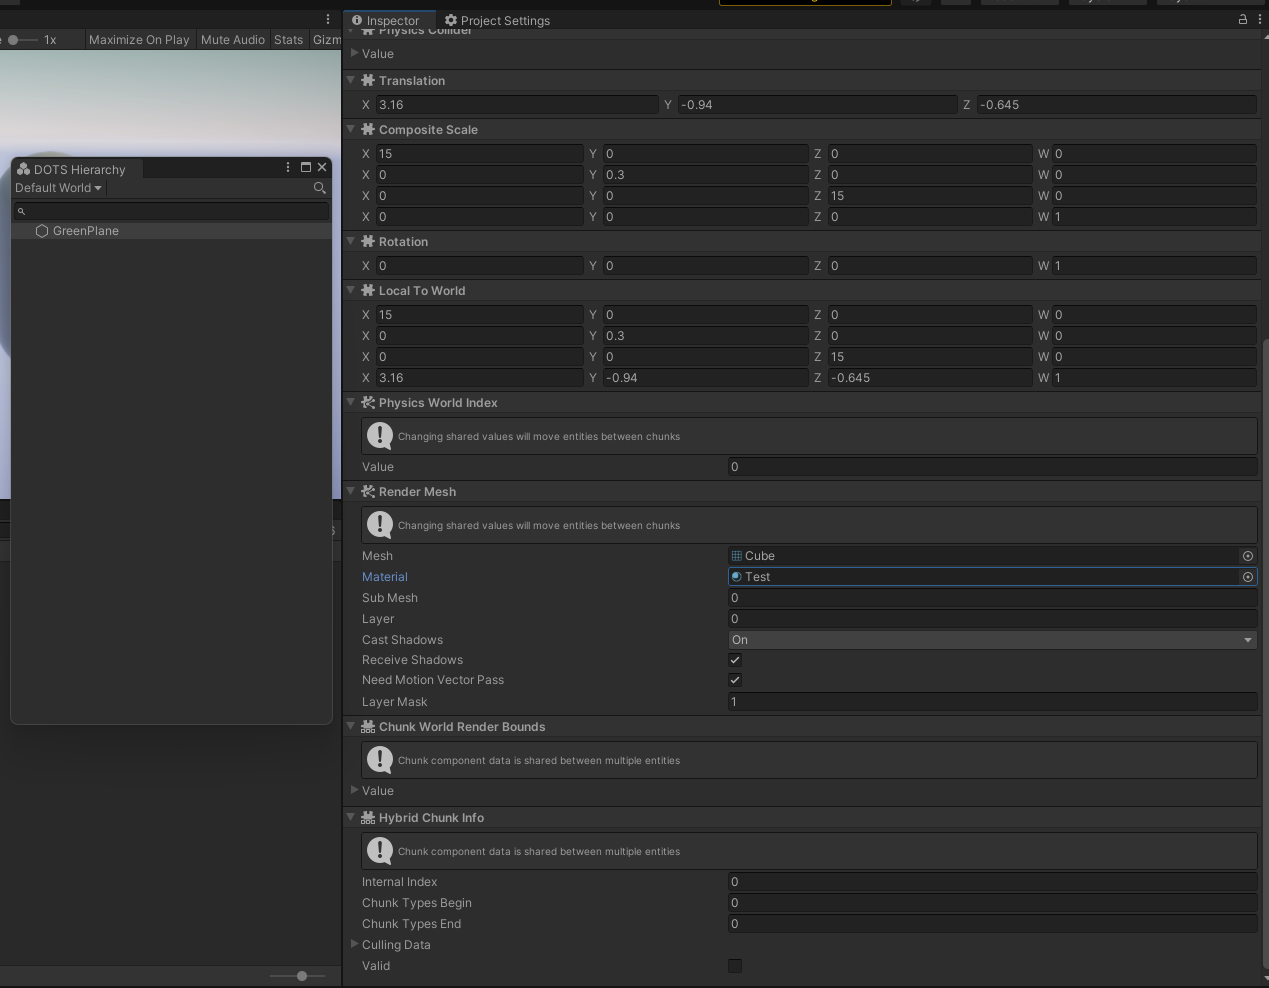Click the warning icon under Physics World Index
The height and width of the screenshot is (988, 1269).
(x=379, y=435)
